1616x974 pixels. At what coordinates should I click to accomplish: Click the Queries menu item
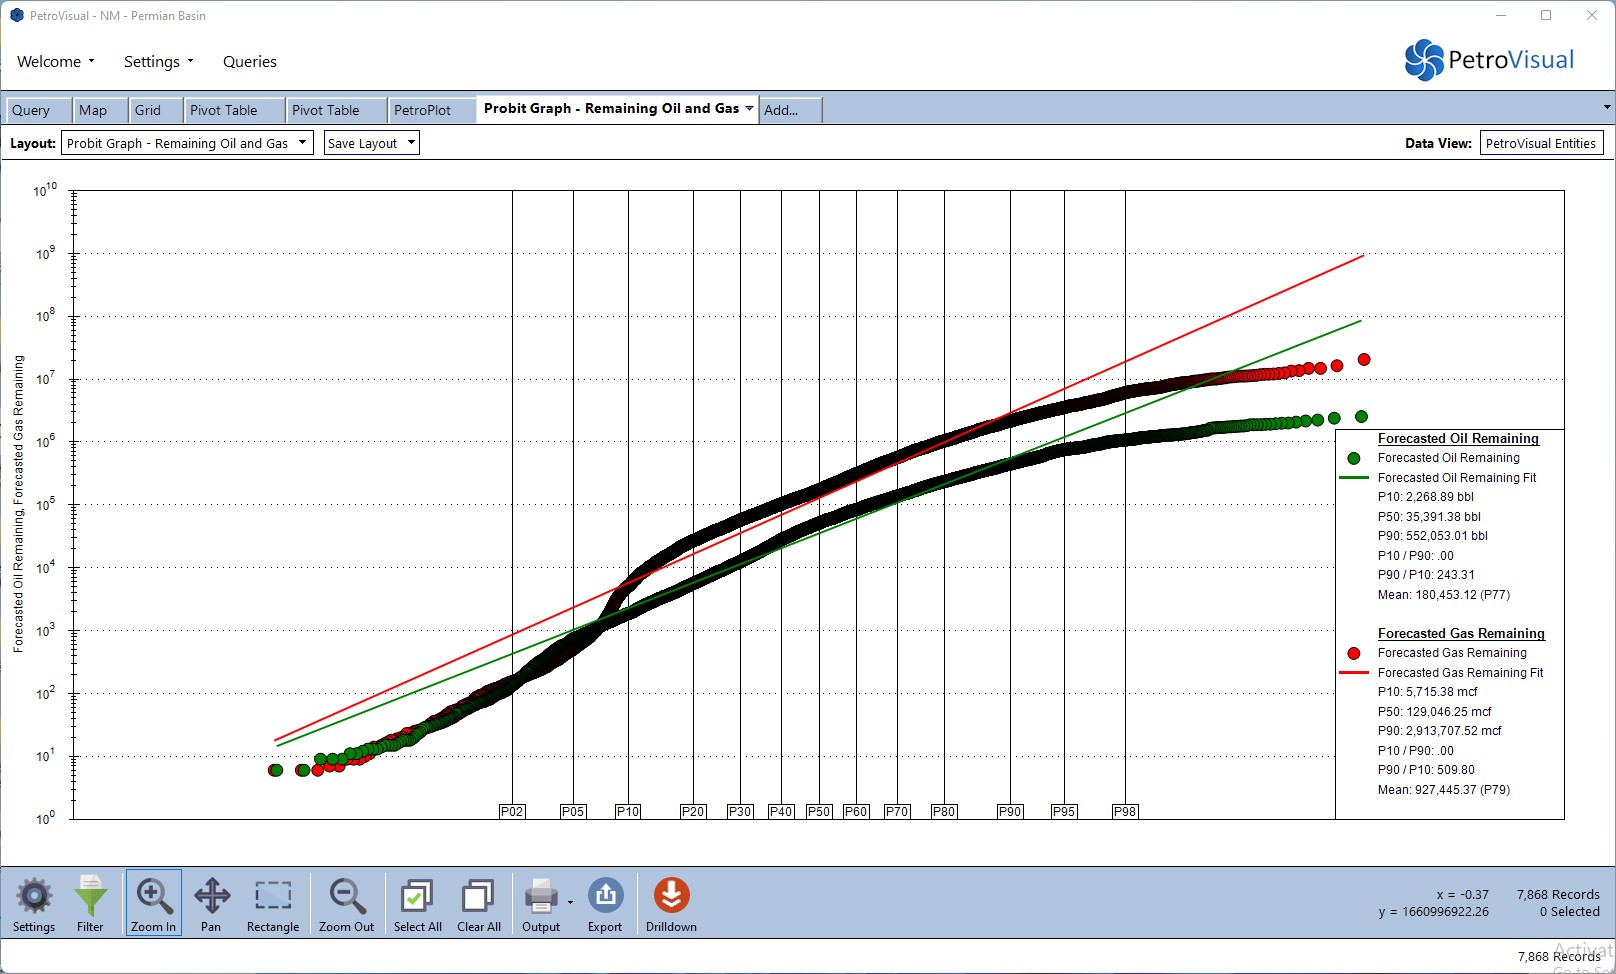coord(250,62)
